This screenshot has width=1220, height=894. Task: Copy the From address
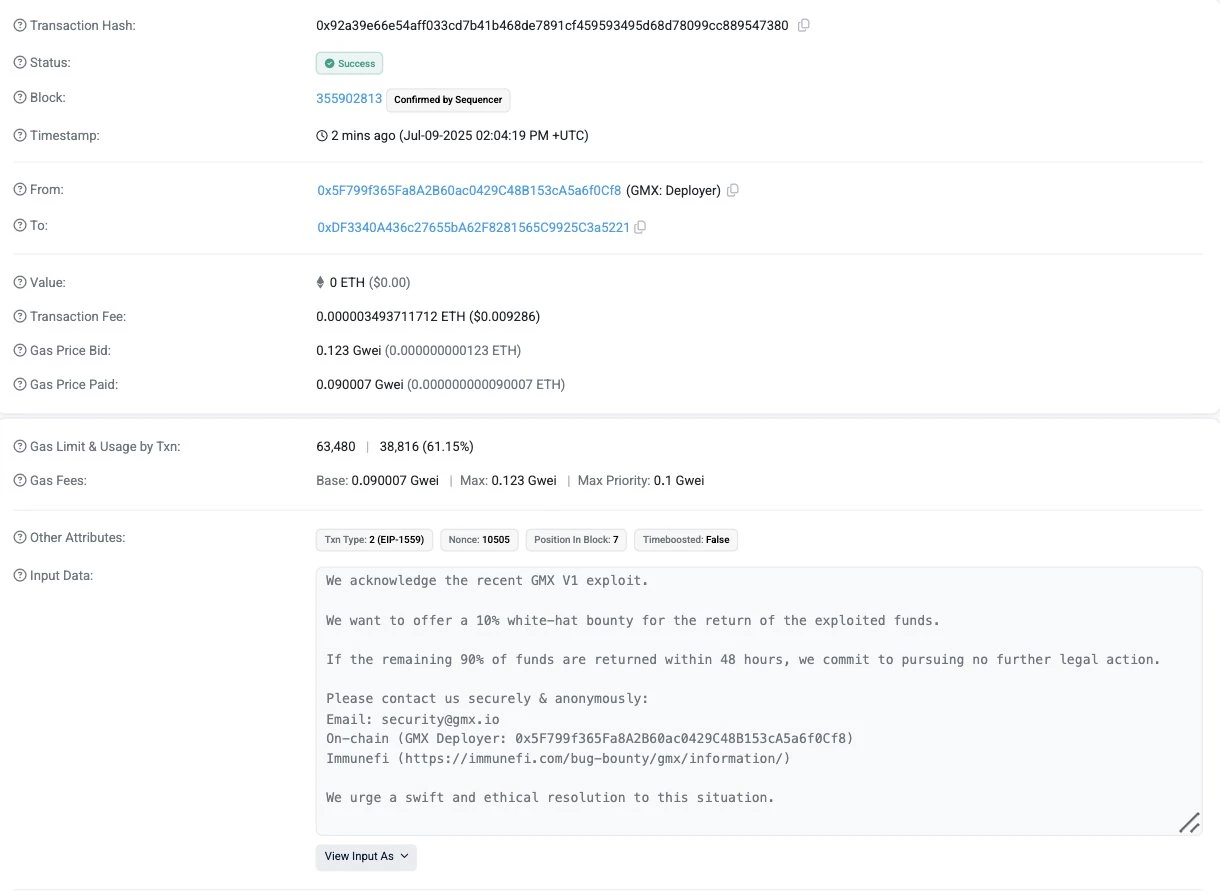[x=732, y=190]
